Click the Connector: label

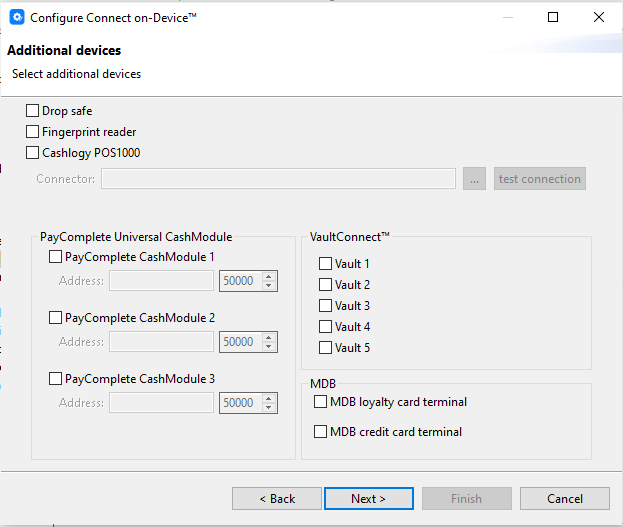pyautogui.click(x=66, y=179)
